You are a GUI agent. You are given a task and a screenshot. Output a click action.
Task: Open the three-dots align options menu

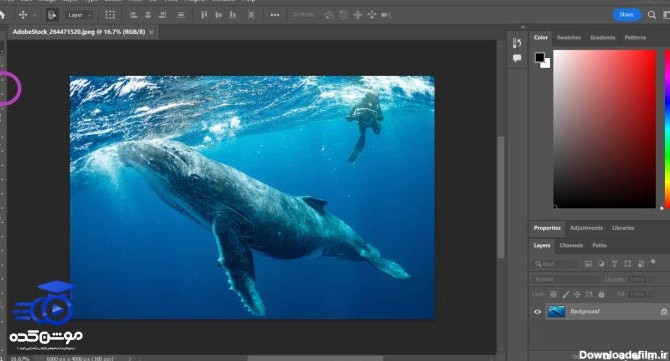(x=275, y=15)
